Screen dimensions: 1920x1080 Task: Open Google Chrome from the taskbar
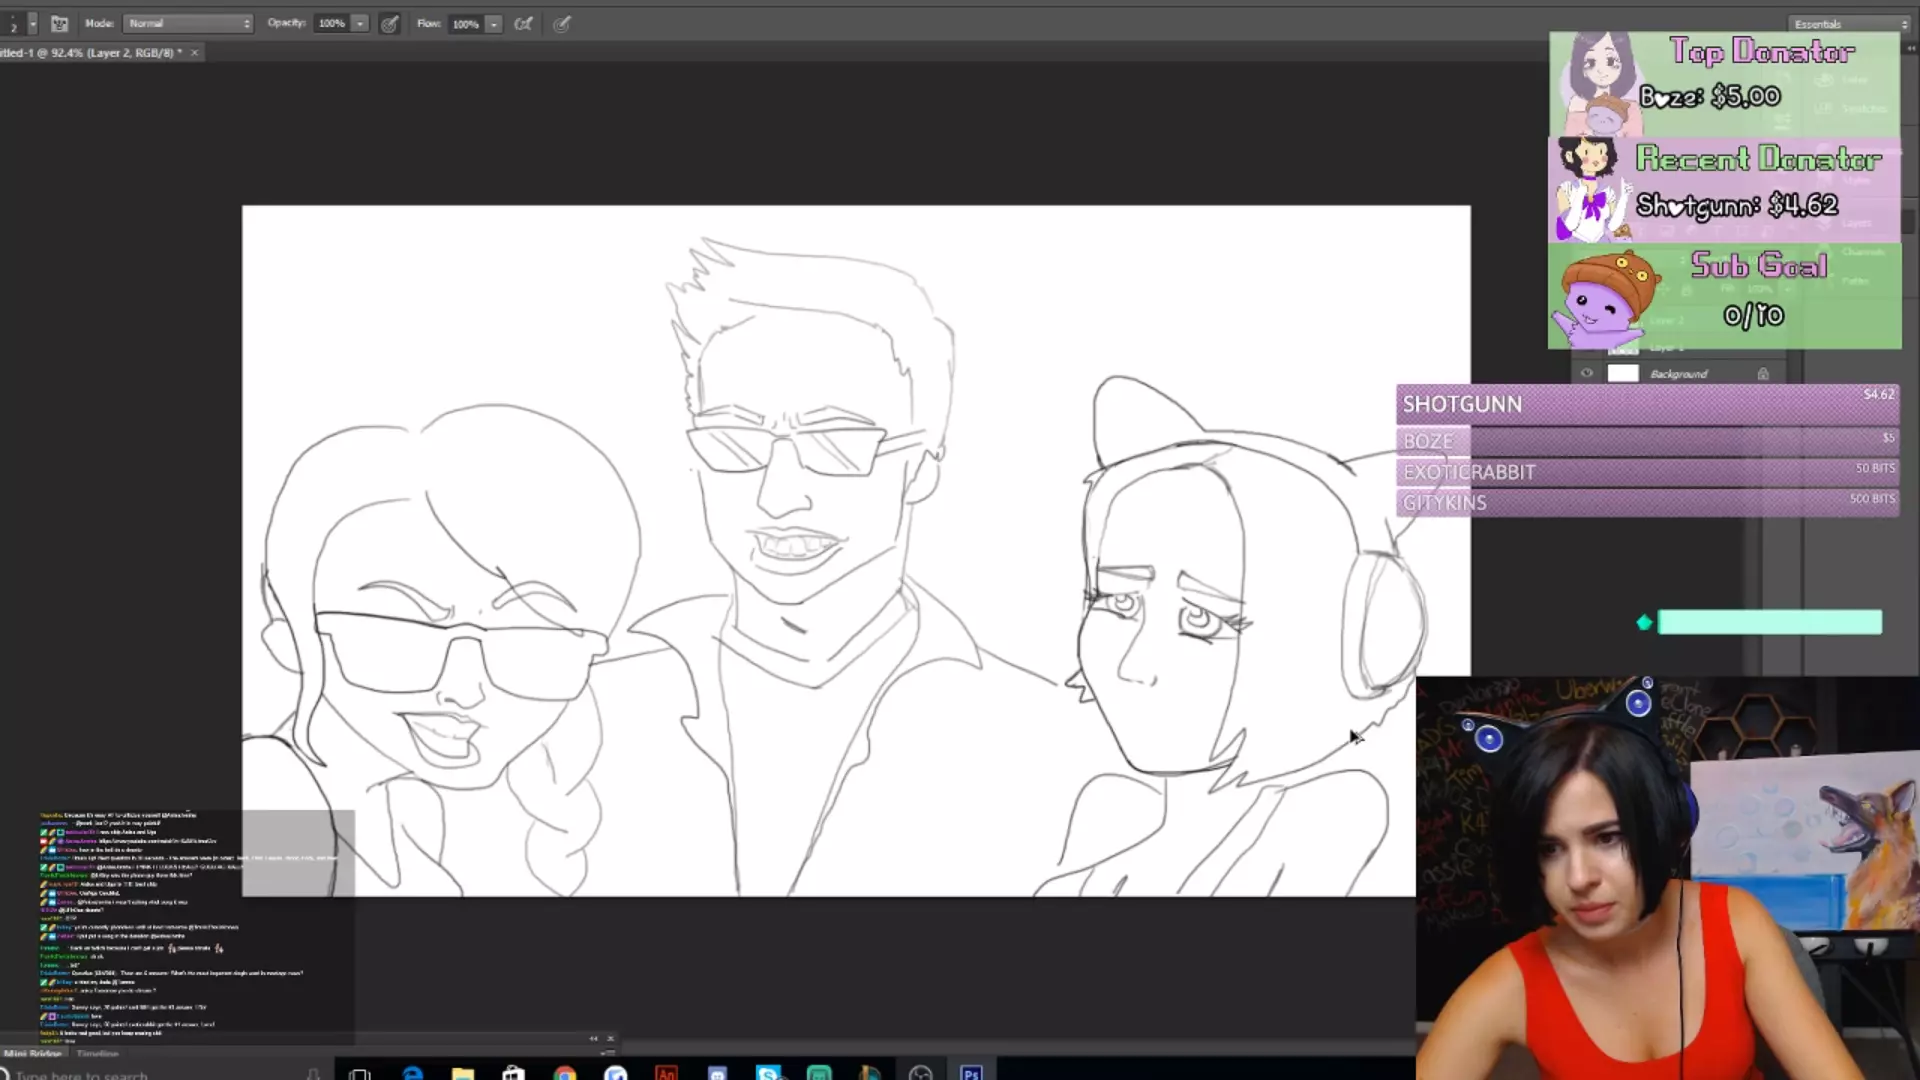click(x=565, y=1074)
